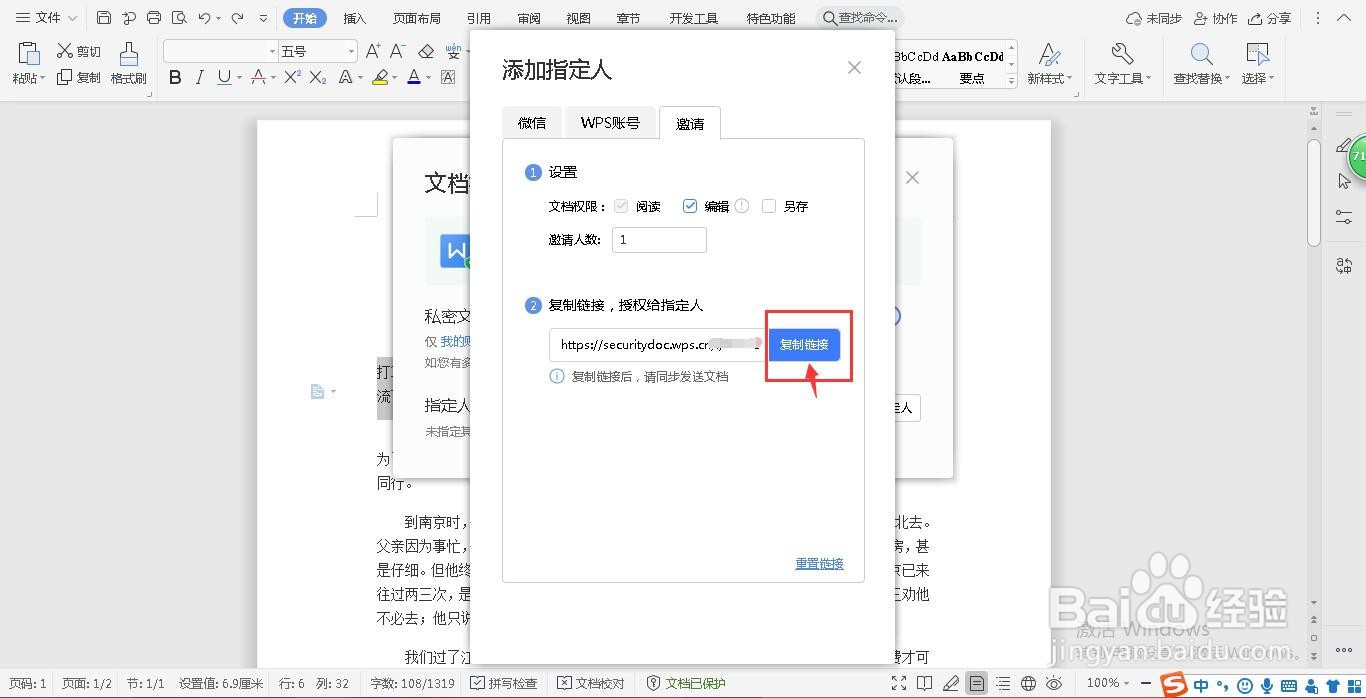Click the 复制链接 (Copy Link) button
The image size is (1366, 698).
click(804, 344)
